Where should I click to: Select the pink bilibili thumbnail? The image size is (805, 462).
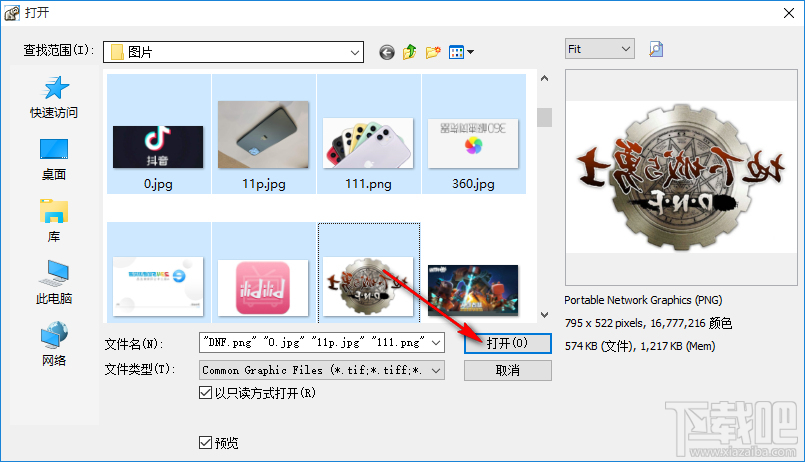point(263,288)
